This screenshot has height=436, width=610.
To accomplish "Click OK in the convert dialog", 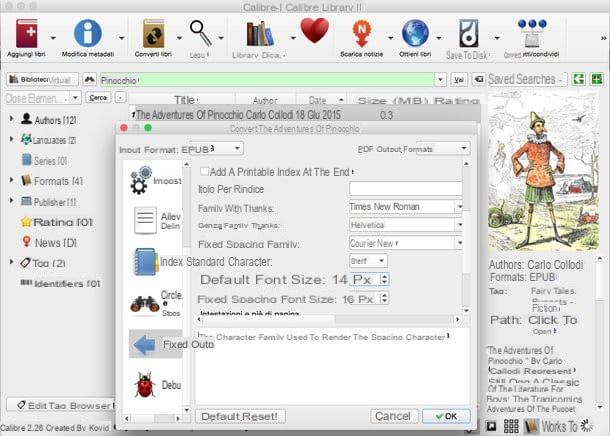I will 446,416.
